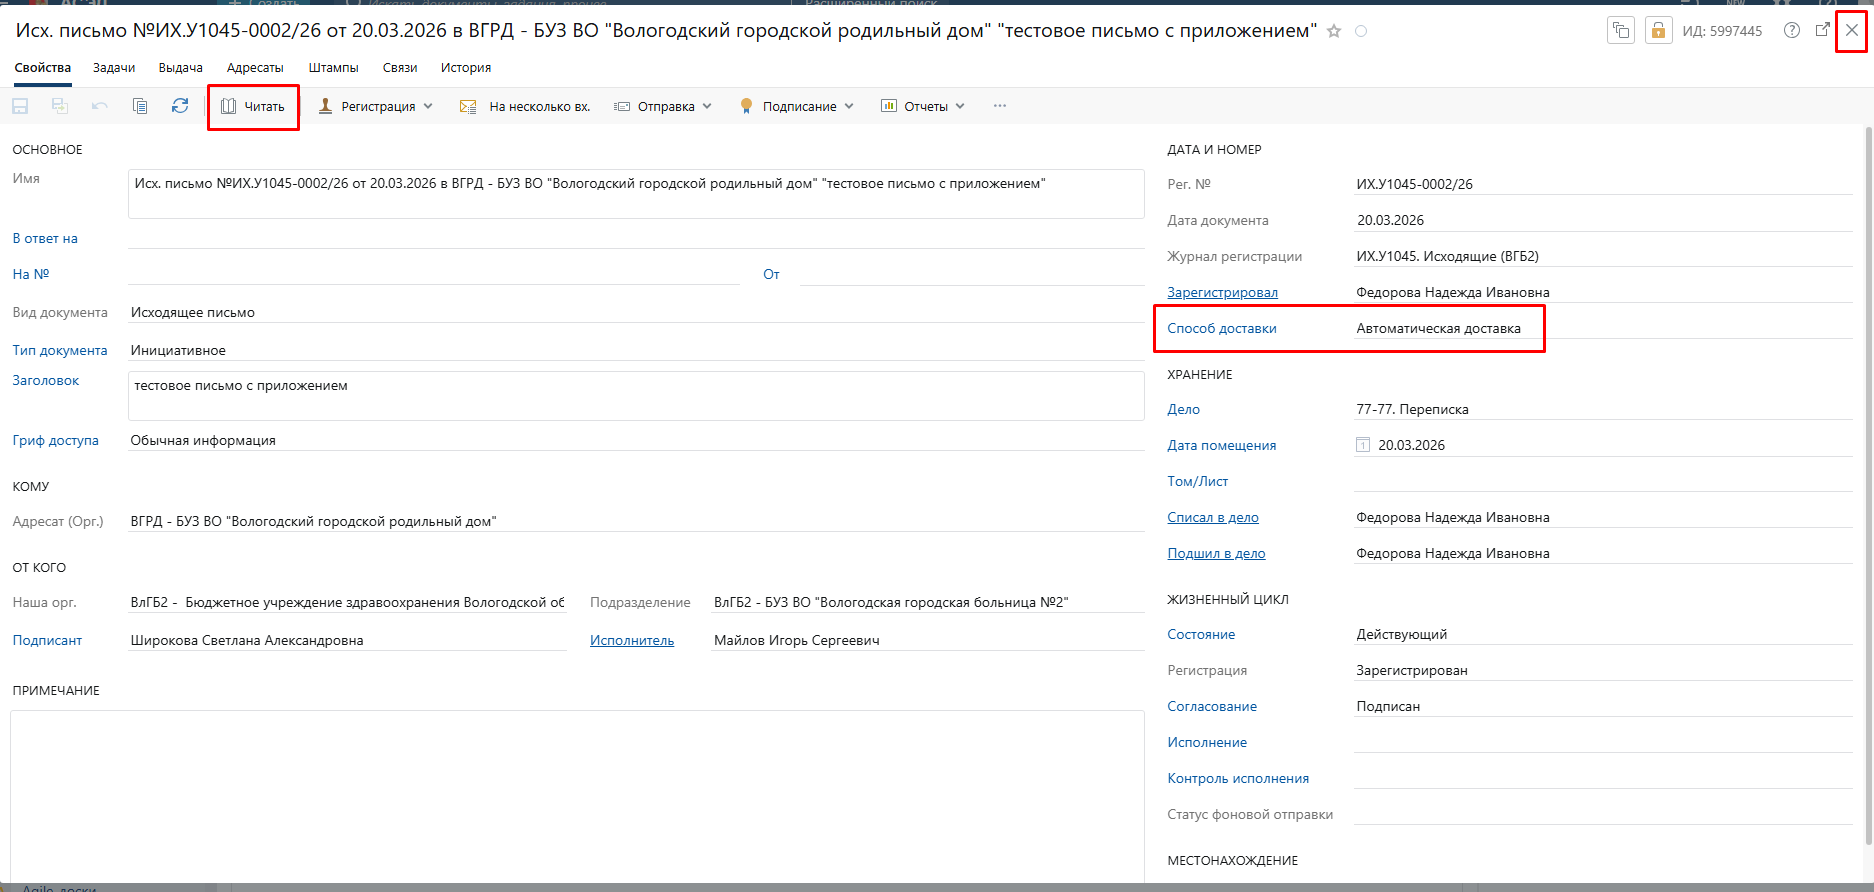Viewport: 1874px width, 892px height.
Task: Click the refresh icon in toolbar
Action: pyautogui.click(x=180, y=106)
